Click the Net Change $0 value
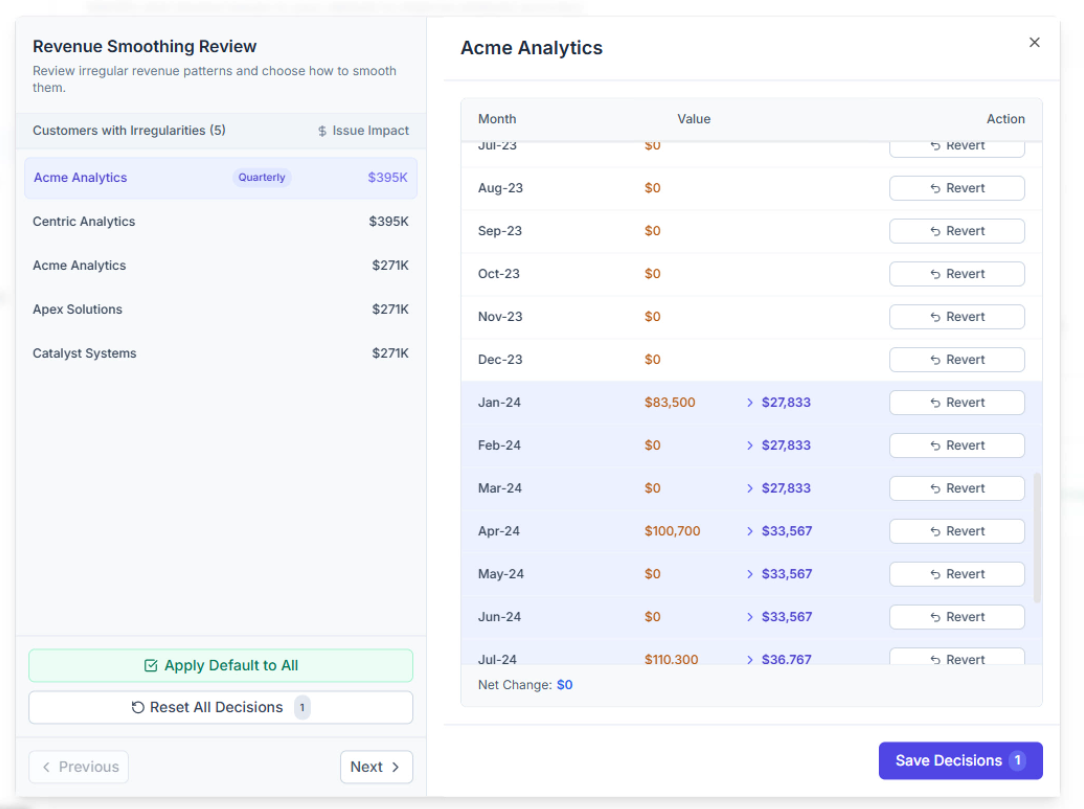This screenshot has width=1084, height=809. click(563, 684)
